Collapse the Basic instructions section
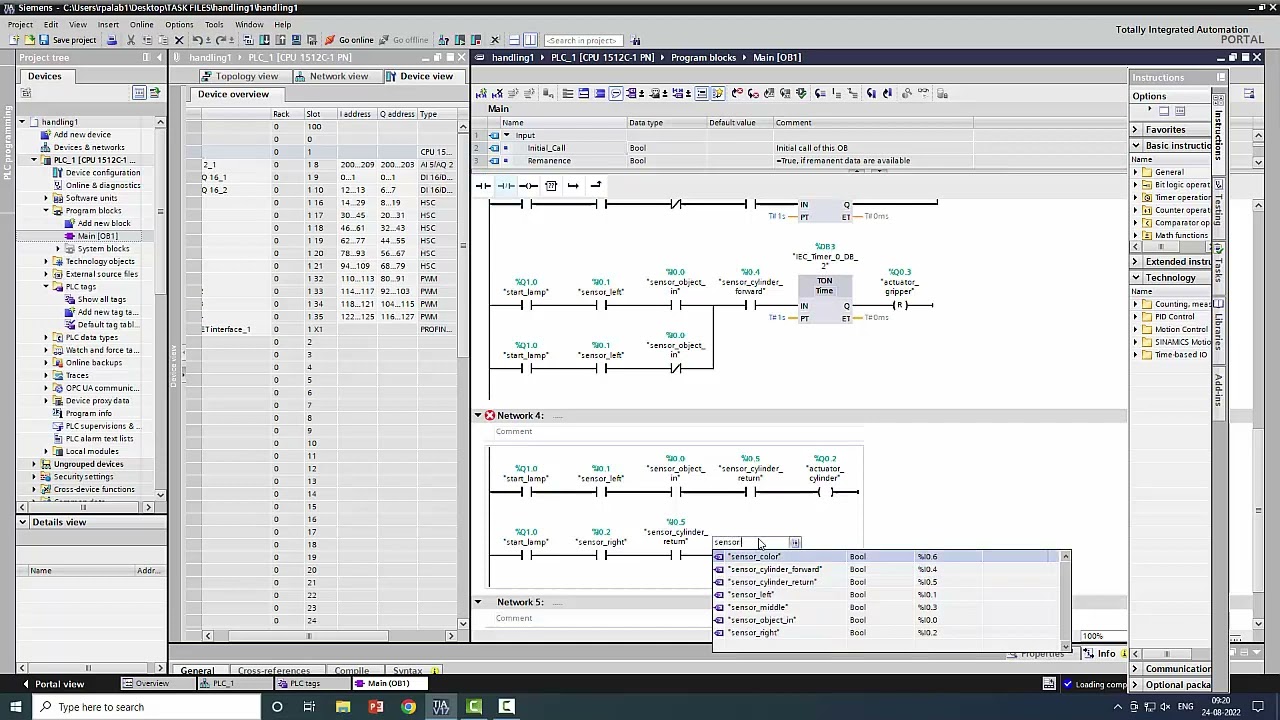The width and height of the screenshot is (1280, 720). tap(1135, 146)
